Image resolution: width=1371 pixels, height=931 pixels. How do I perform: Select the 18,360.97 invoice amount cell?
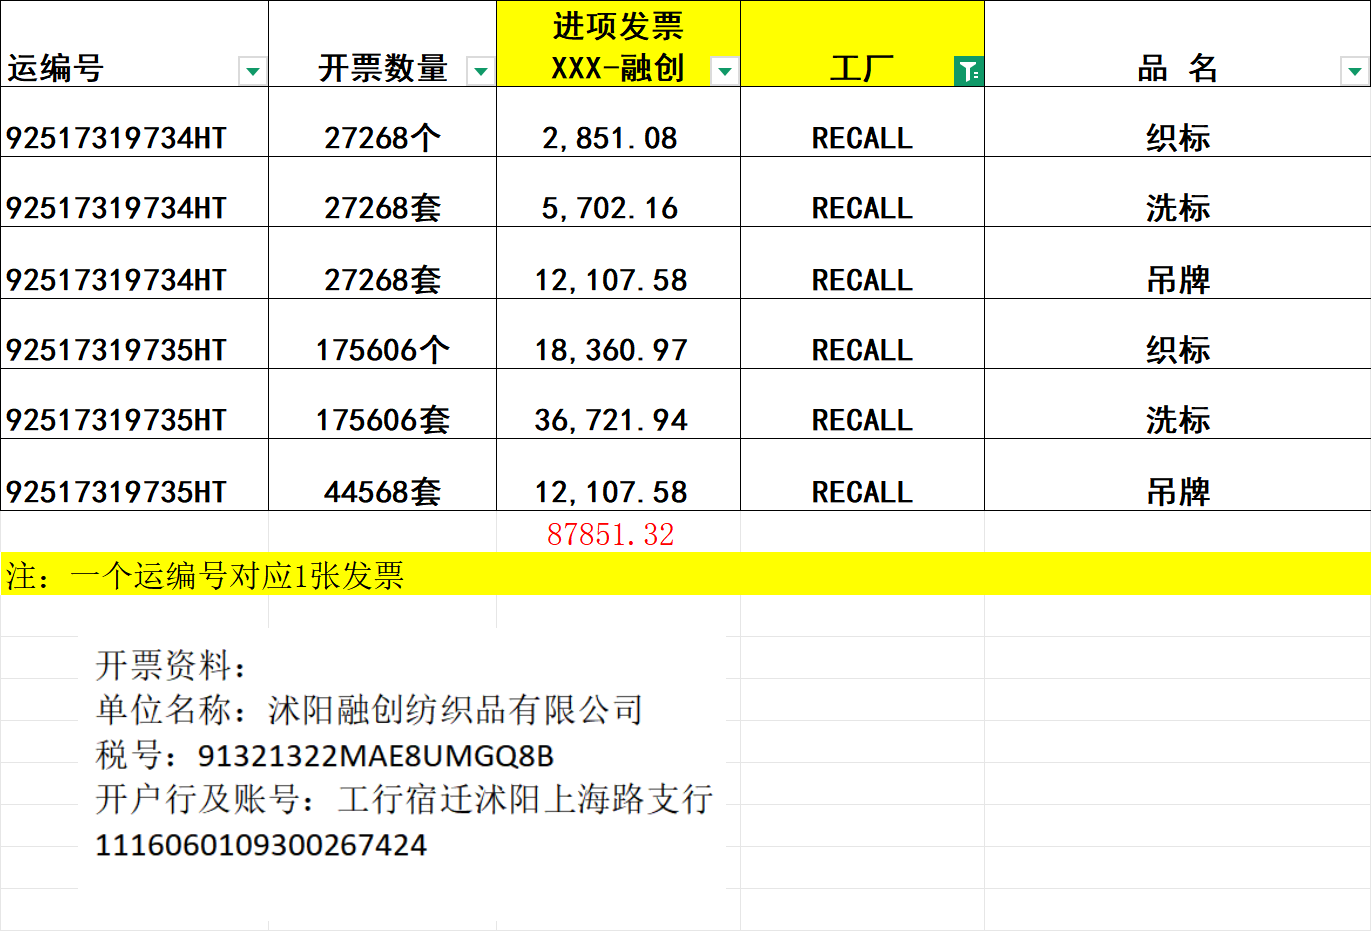(x=610, y=349)
